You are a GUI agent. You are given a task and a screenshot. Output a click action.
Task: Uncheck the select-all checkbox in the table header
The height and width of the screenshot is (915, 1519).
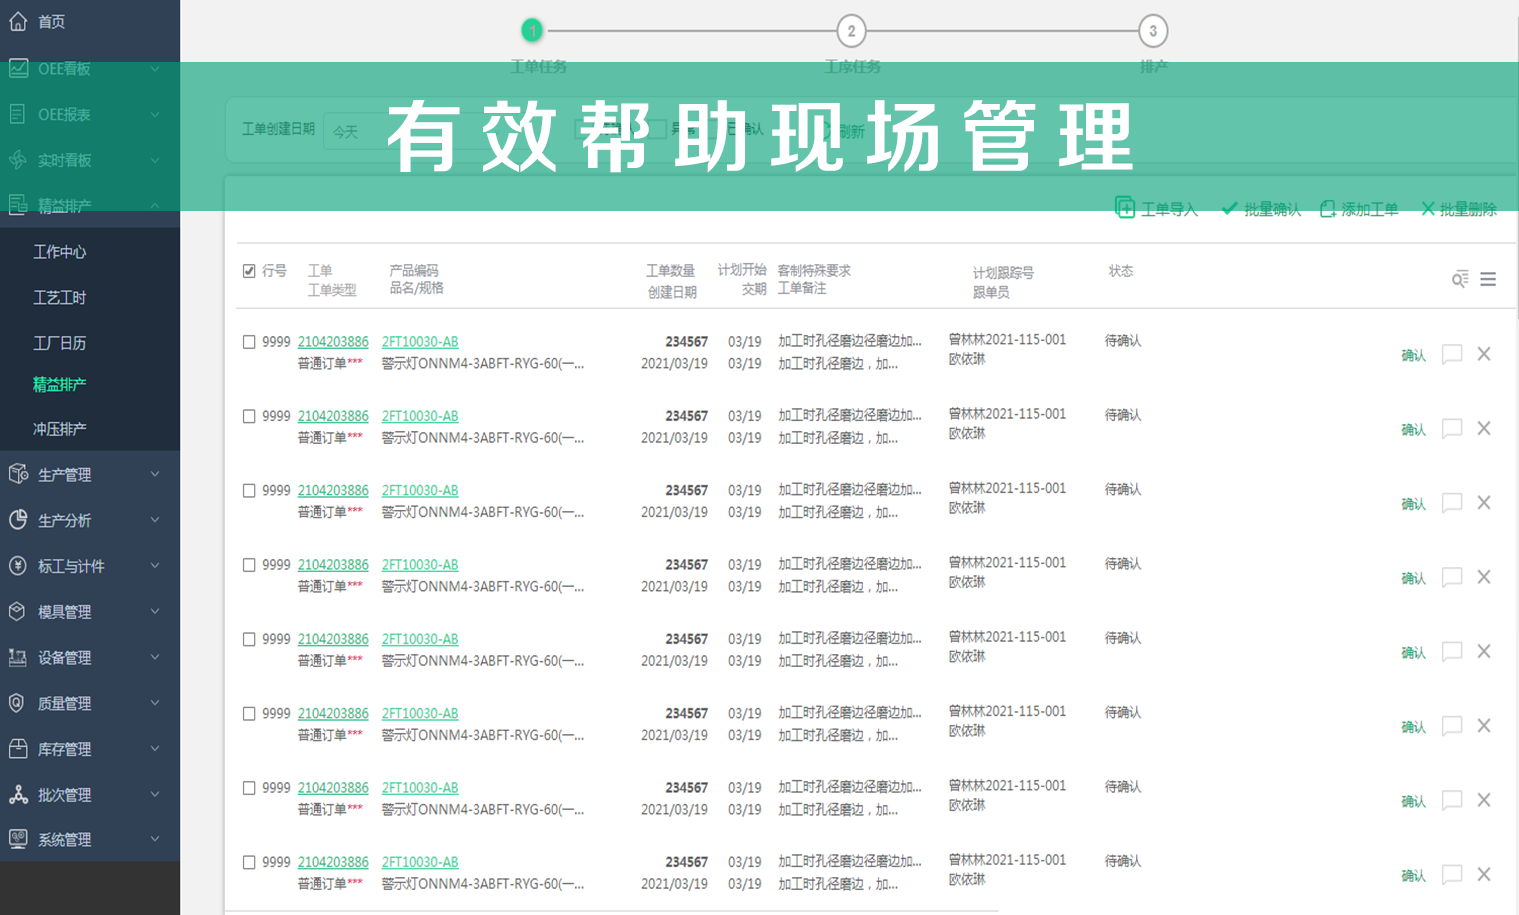248,270
